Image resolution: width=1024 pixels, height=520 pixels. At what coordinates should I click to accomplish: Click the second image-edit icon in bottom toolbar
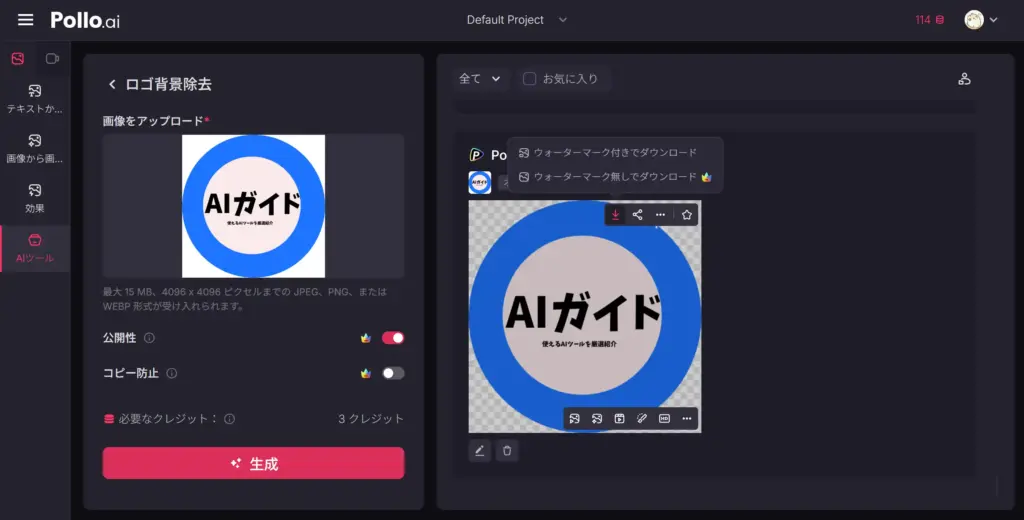(597, 419)
